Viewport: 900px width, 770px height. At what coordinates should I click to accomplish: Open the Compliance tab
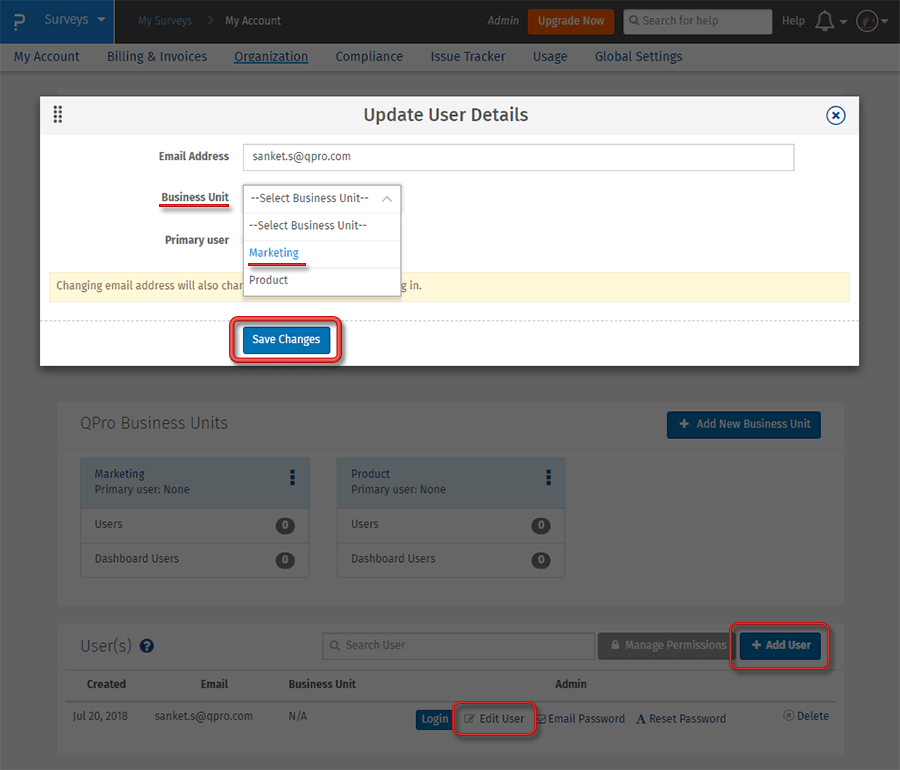369,57
